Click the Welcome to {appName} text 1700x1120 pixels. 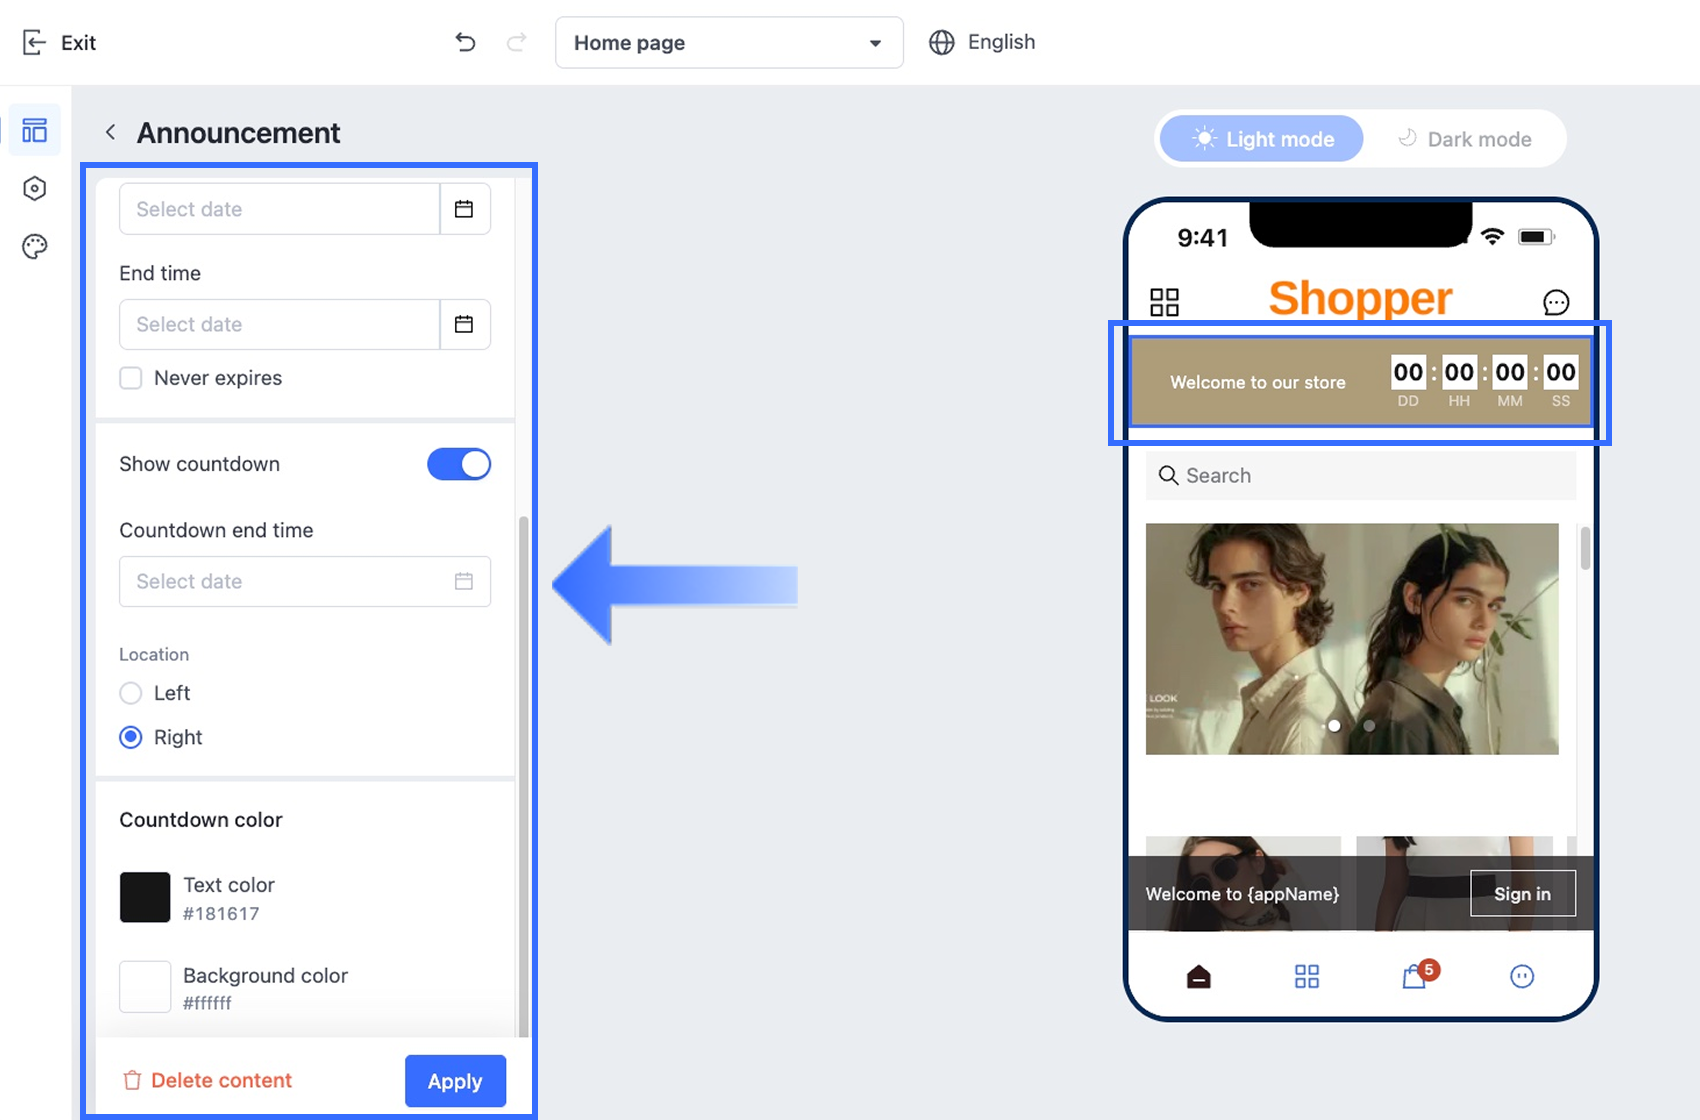pos(1242,894)
